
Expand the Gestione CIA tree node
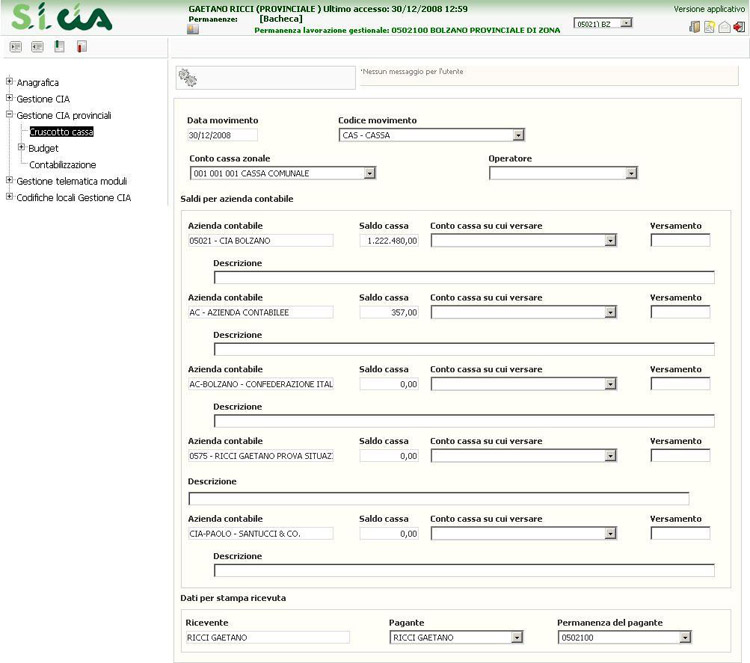9,98
